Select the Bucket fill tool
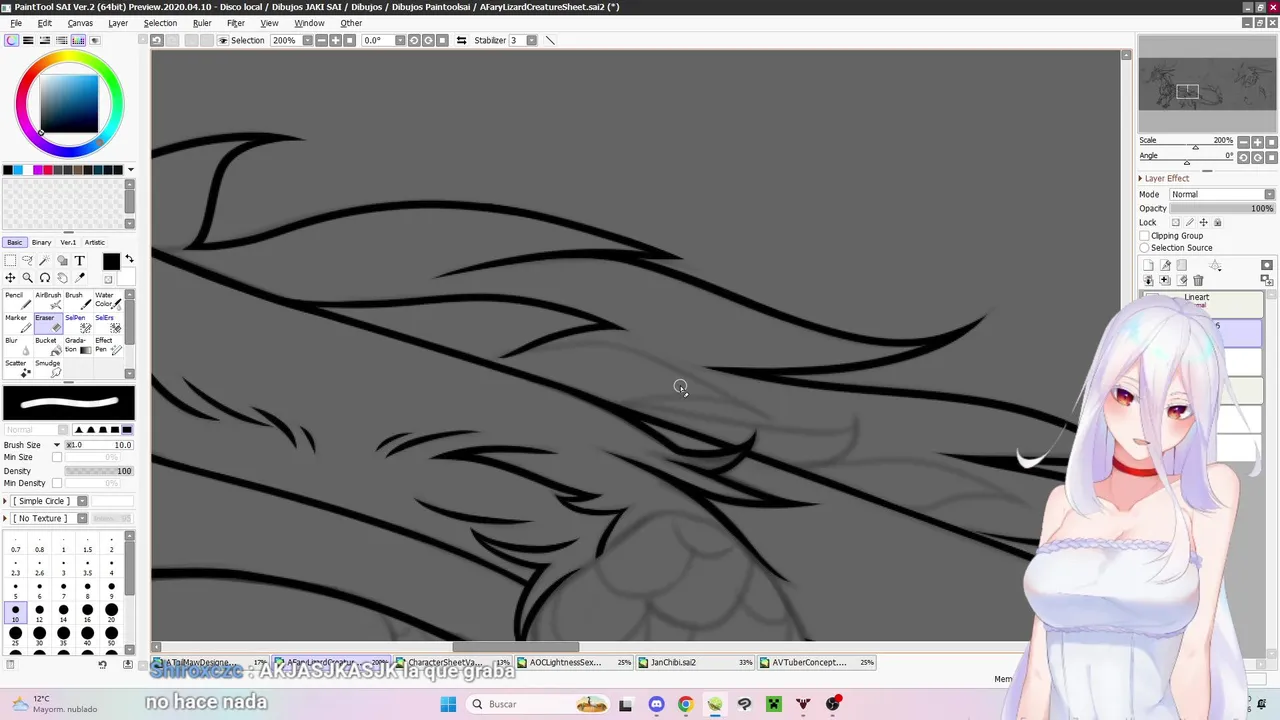Viewport: 1280px width, 720px height. [48, 346]
